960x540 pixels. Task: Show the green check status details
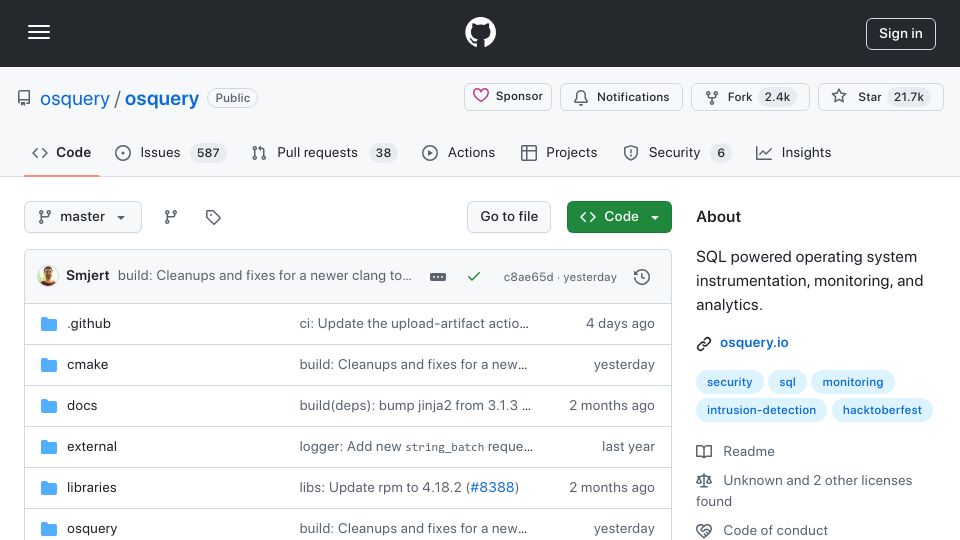click(x=473, y=277)
